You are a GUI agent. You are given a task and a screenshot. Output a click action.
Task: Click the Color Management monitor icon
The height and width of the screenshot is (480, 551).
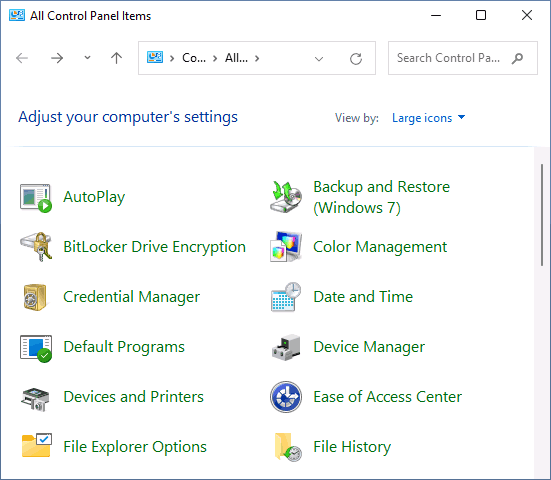click(x=286, y=247)
